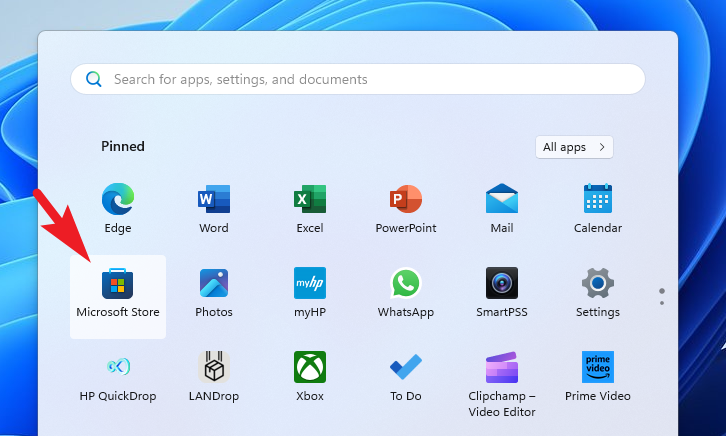Click the All apps button

click(574, 147)
